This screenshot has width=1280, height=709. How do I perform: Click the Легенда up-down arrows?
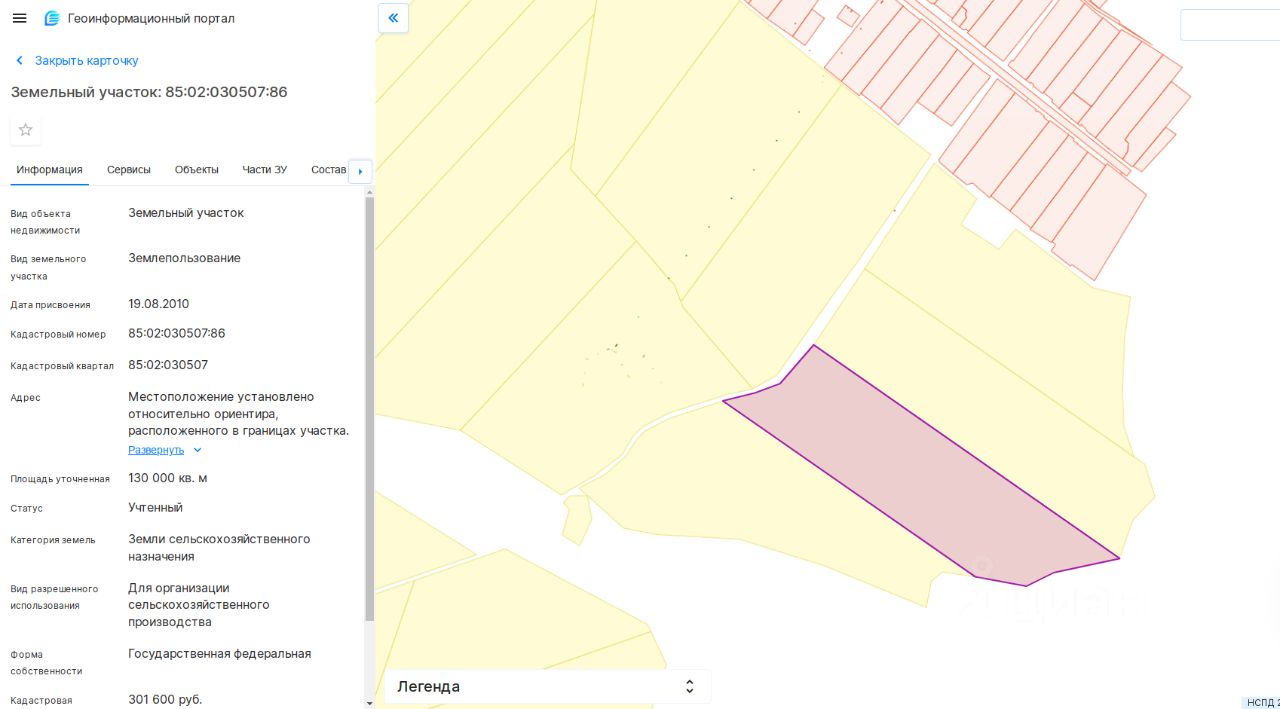pos(689,686)
